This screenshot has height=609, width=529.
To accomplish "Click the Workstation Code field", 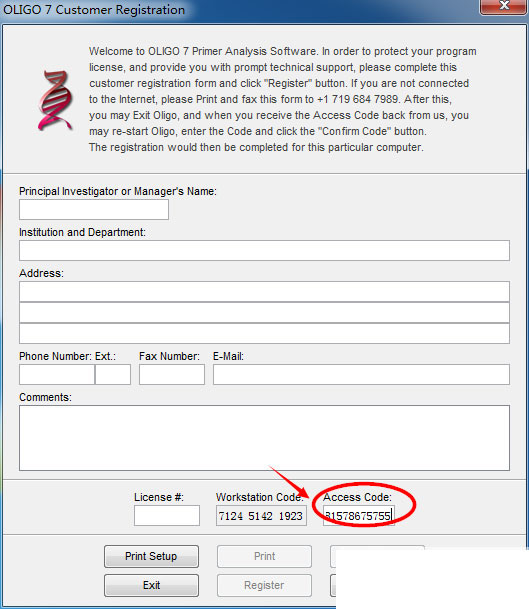I will tap(261, 515).
